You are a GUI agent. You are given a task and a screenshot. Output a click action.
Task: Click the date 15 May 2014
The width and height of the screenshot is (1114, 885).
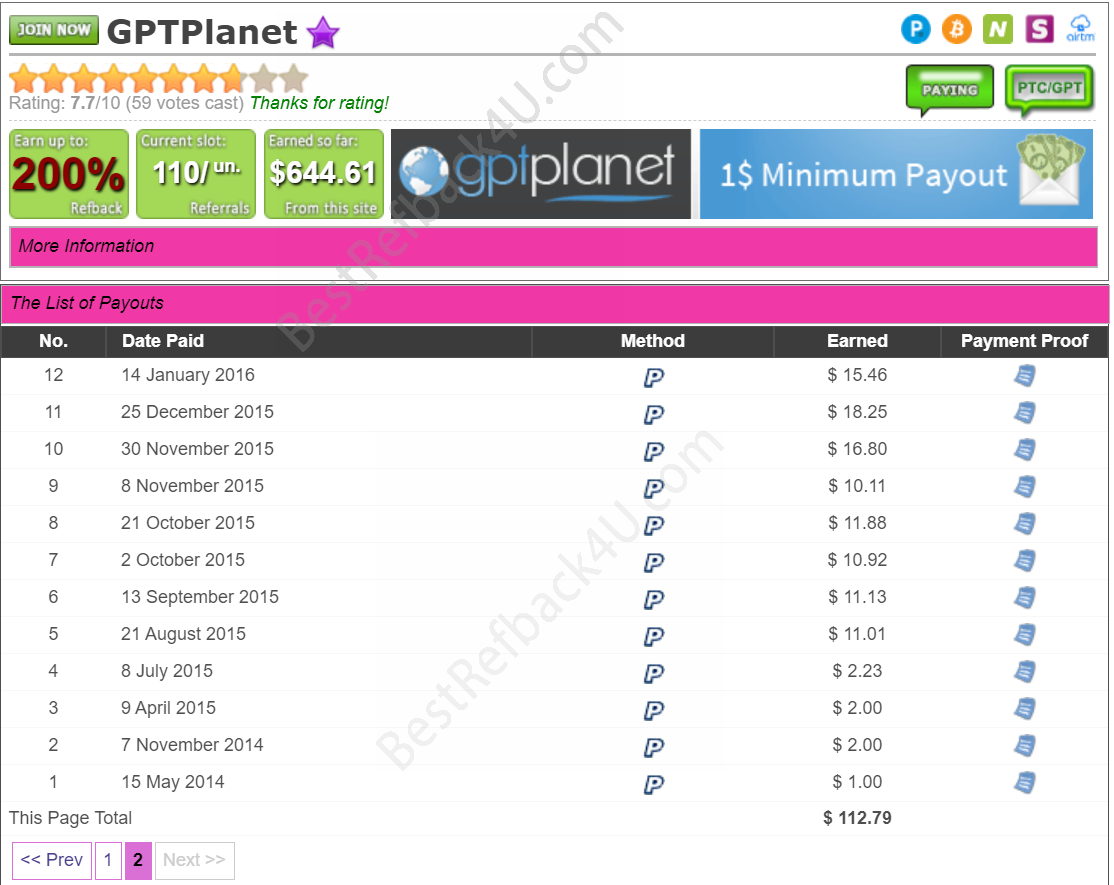tap(173, 782)
